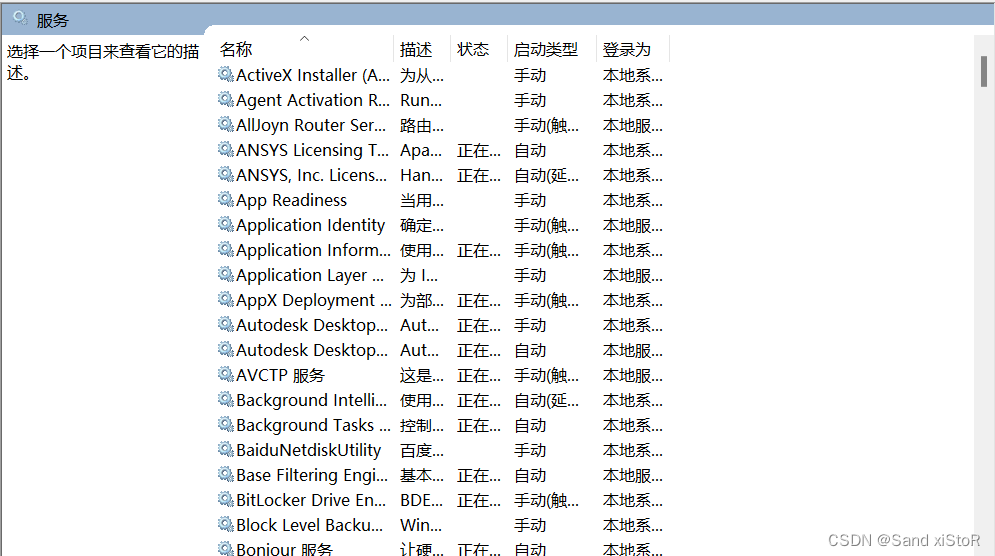Select the App Readiness service name
This screenshot has width=995, height=556.
[291, 201]
